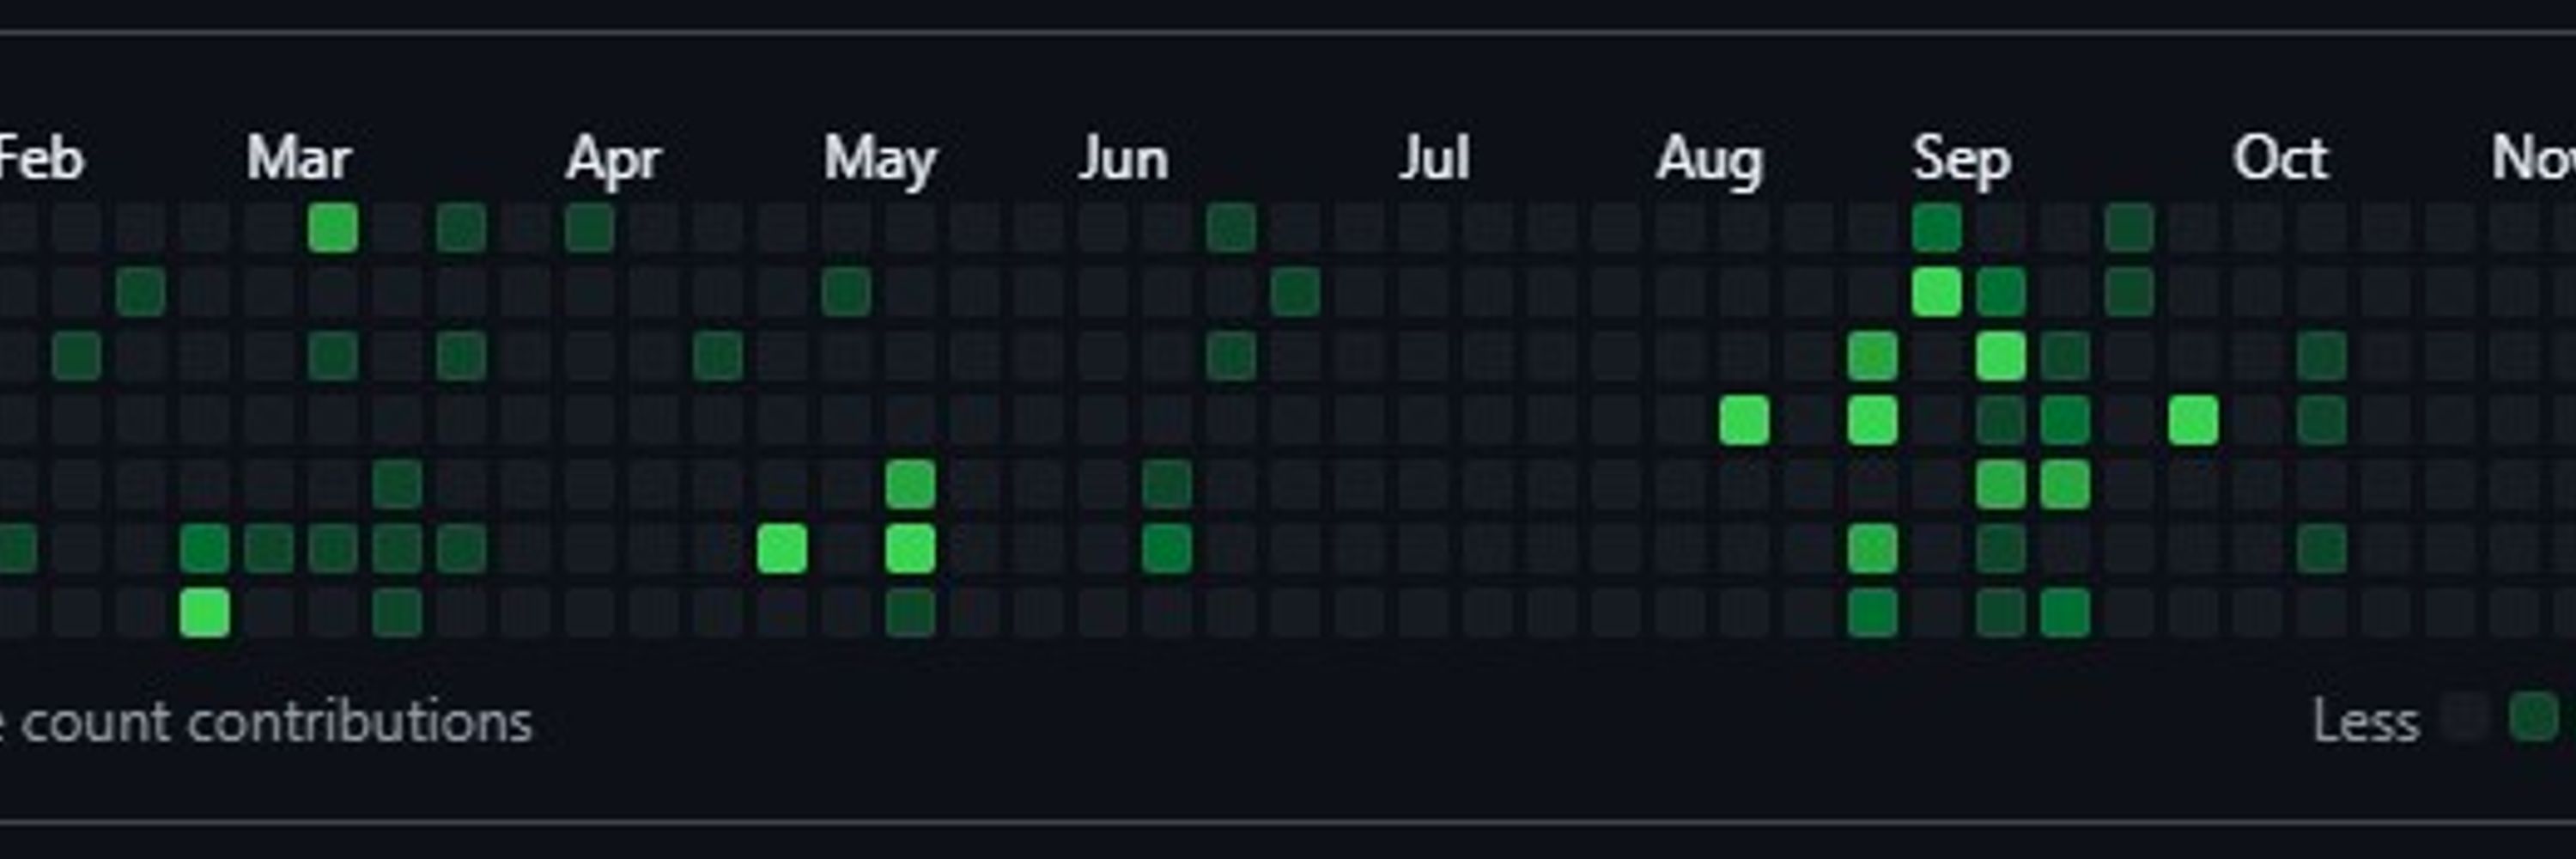Open the 'count contributions' link
Screen dimensions: 2576x859
[276, 721]
